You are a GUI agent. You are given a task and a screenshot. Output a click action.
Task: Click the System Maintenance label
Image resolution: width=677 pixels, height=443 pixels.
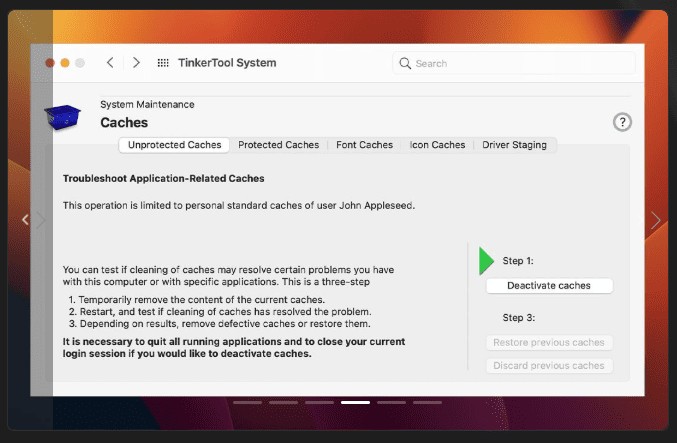pos(147,104)
